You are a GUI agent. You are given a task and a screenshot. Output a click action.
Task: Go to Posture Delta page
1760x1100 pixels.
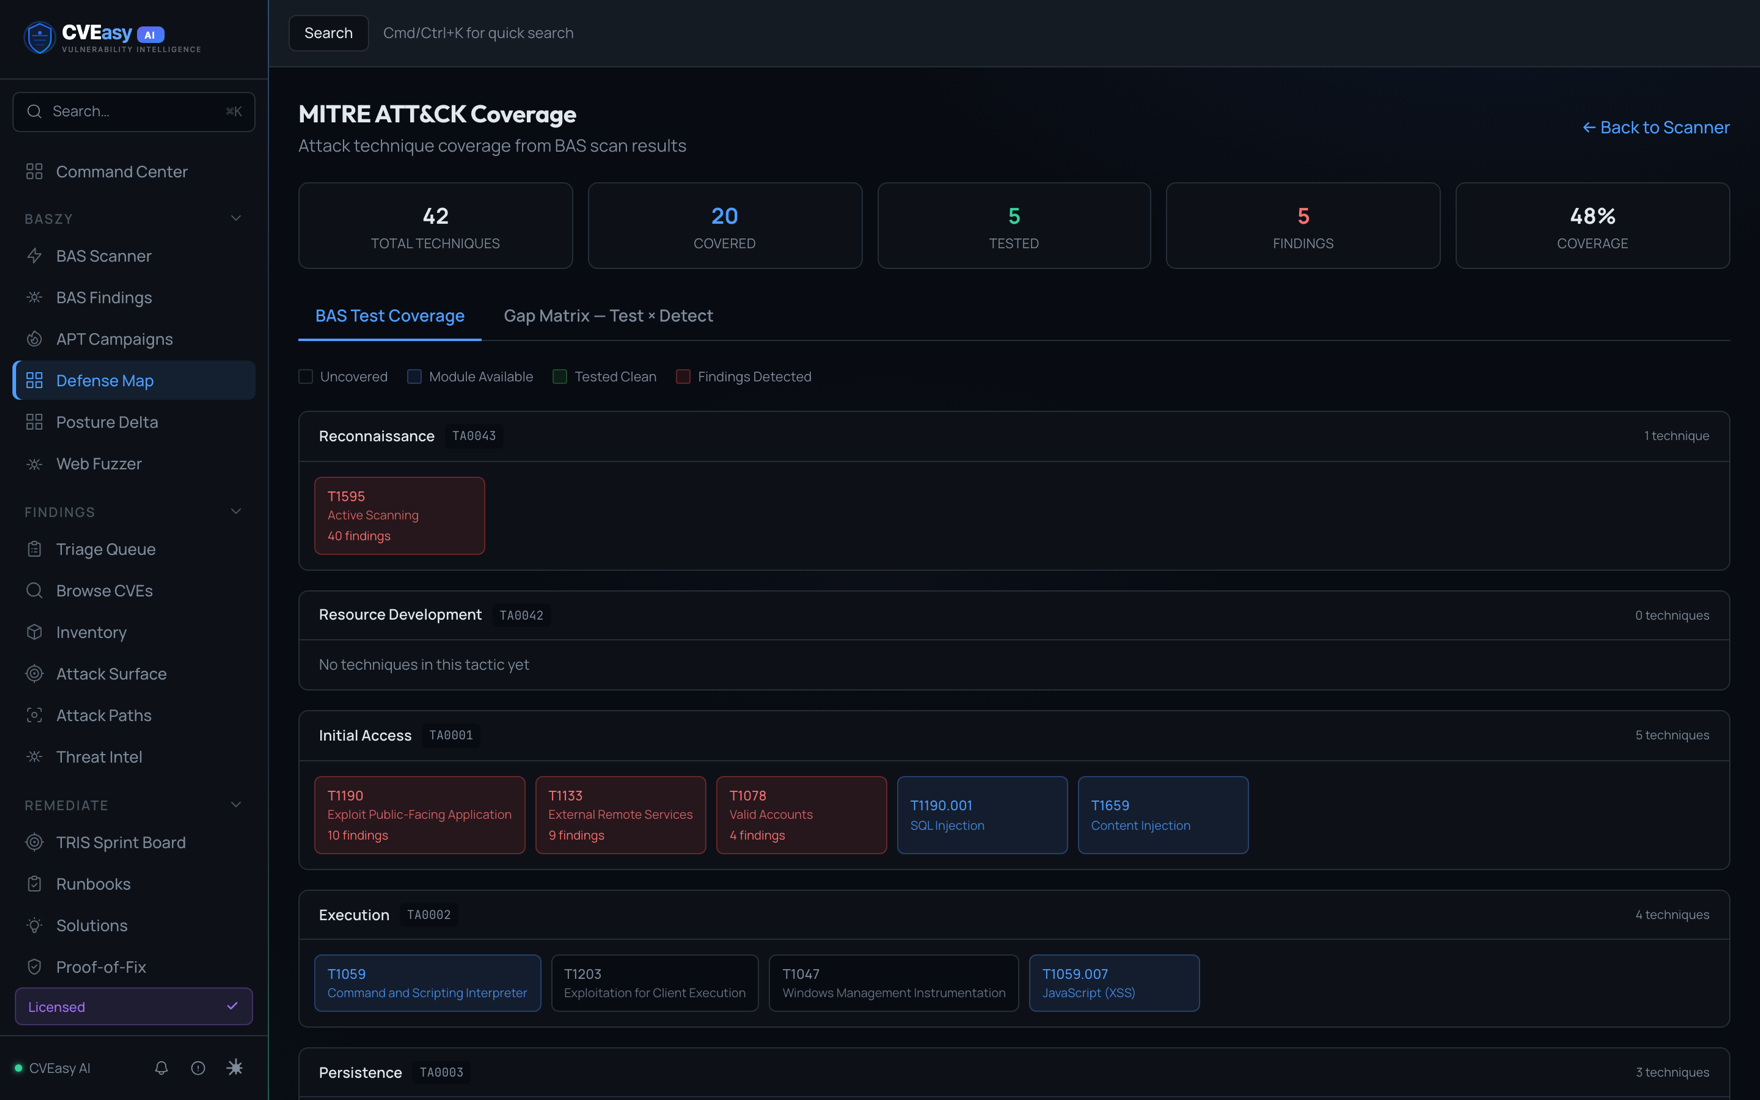coord(134,422)
